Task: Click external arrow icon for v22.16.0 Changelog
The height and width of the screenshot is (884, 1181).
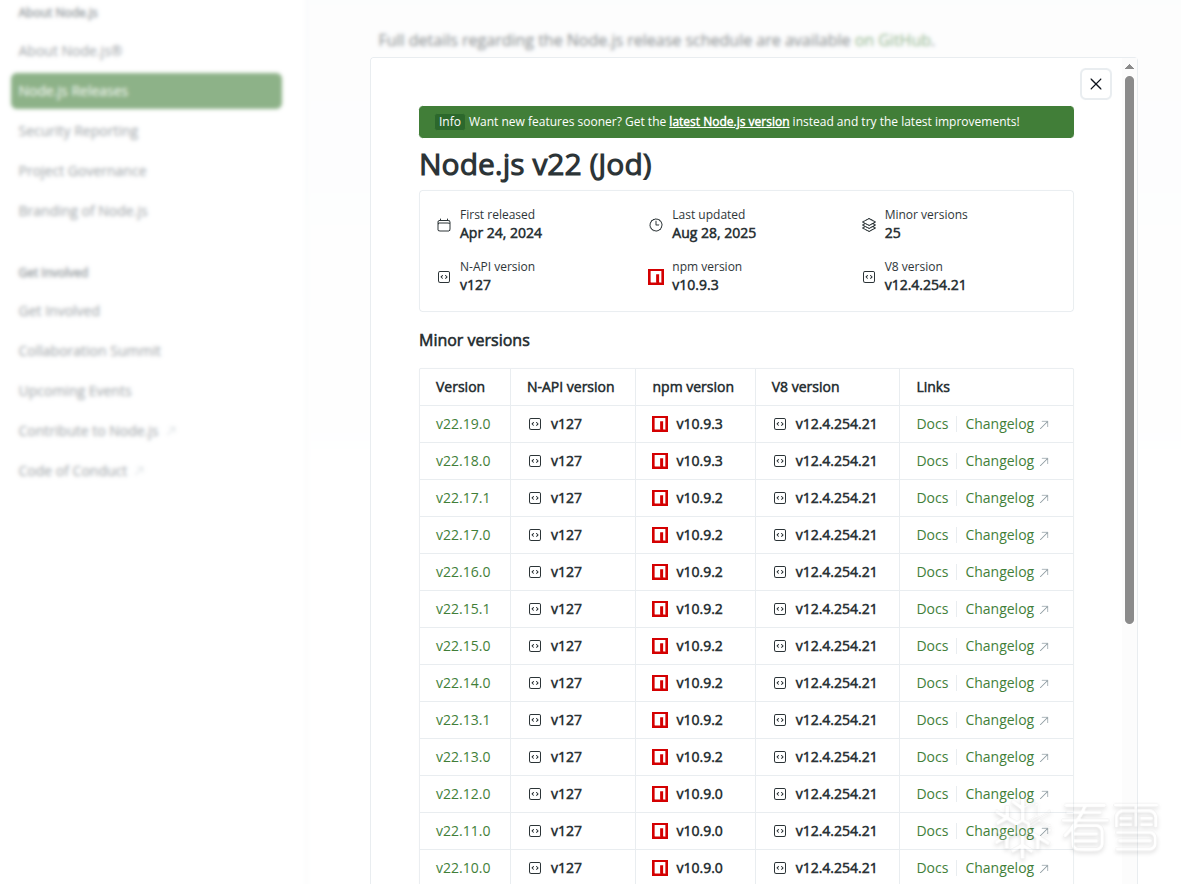Action: [x=1044, y=573]
